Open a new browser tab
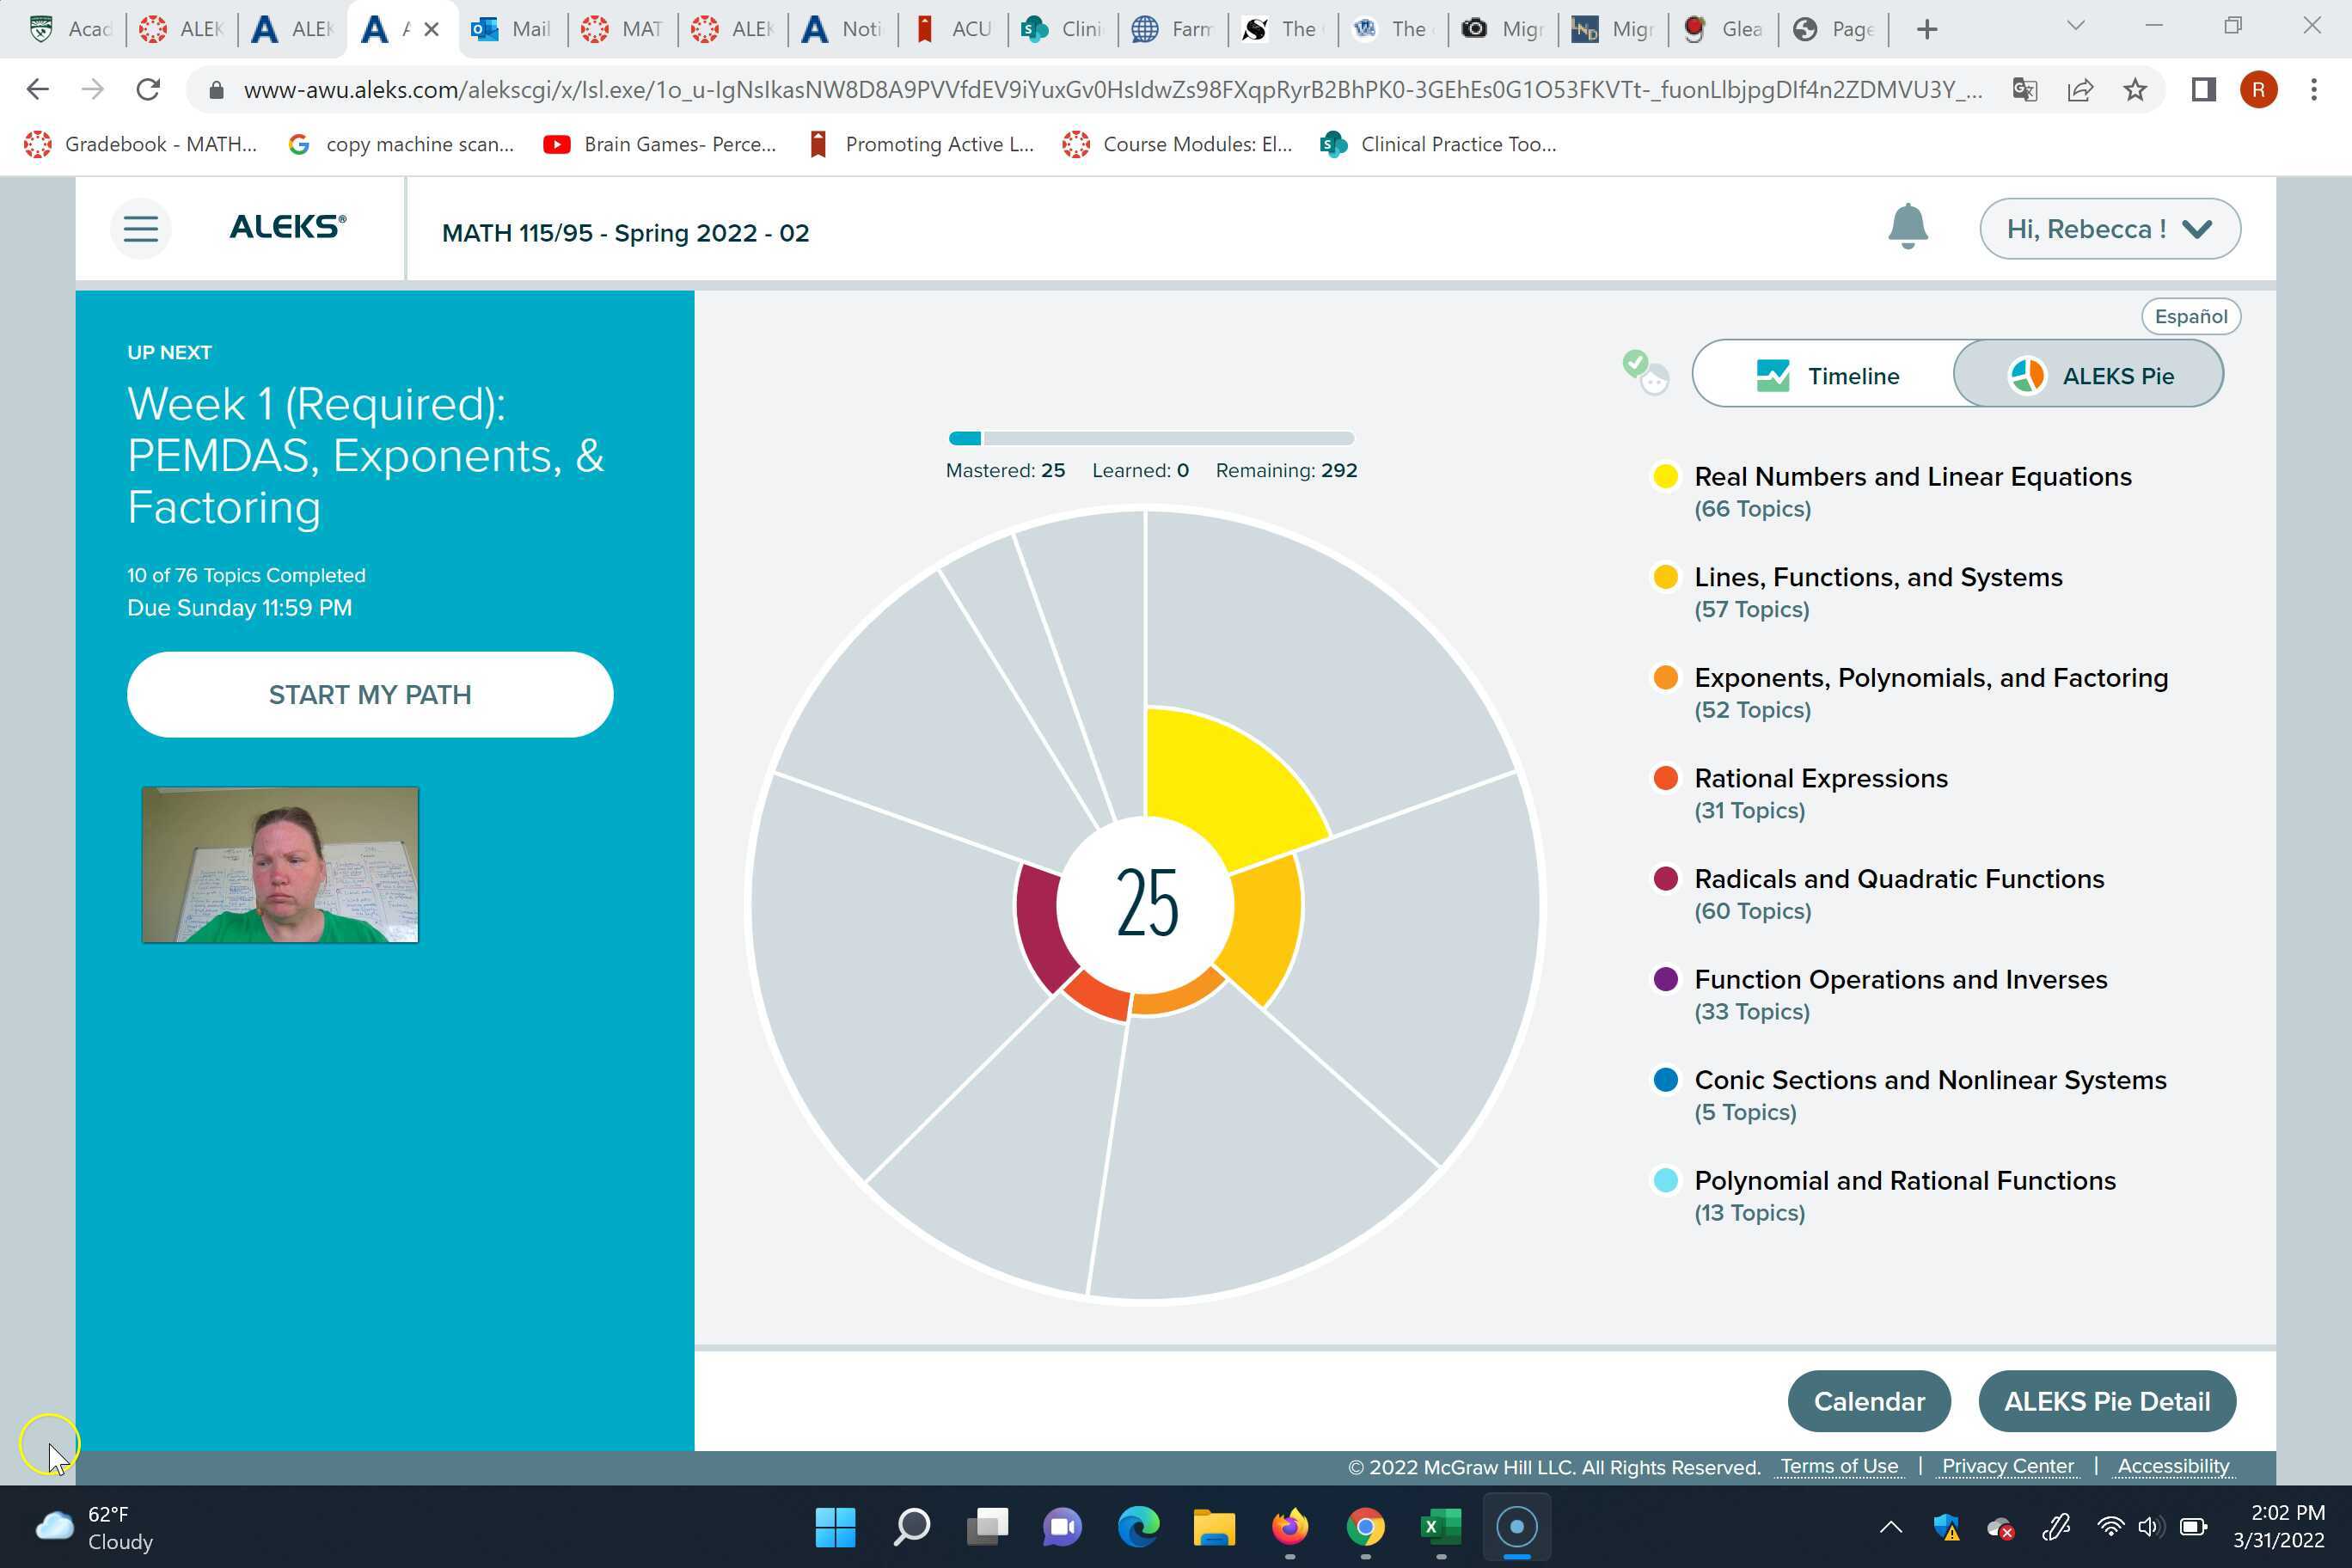This screenshot has height=1568, width=2352. coord(1927,30)
